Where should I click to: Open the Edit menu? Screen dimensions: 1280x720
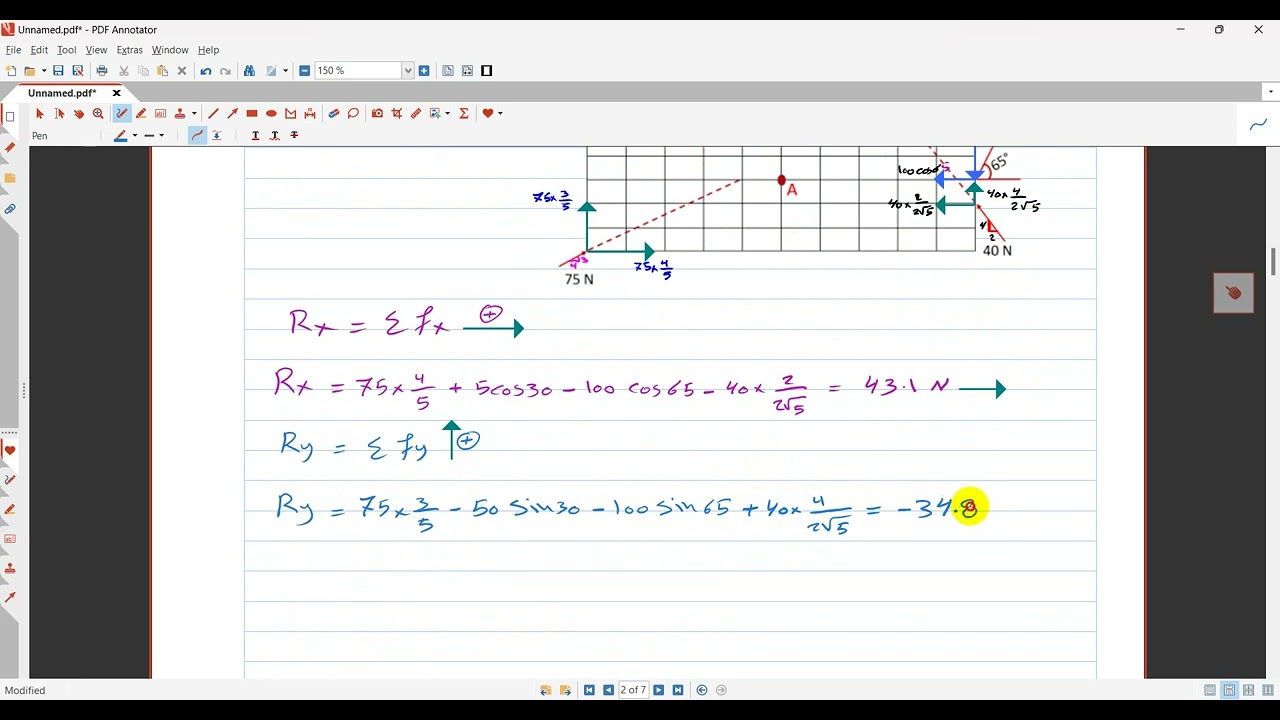39,50
